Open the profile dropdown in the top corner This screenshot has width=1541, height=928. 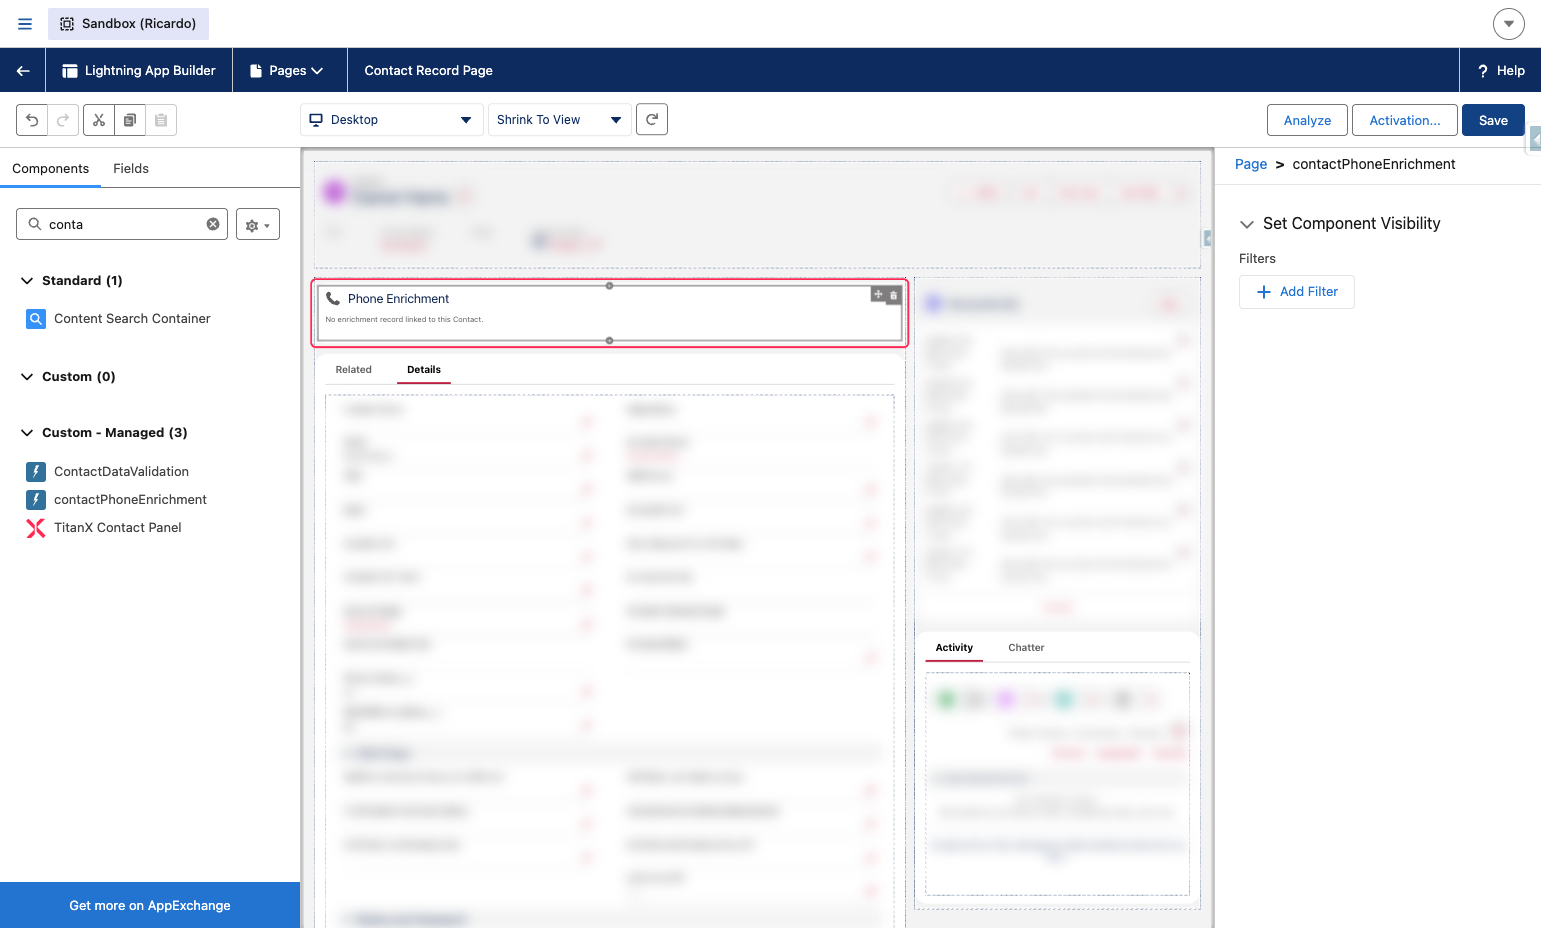(x=1508, y=24)
